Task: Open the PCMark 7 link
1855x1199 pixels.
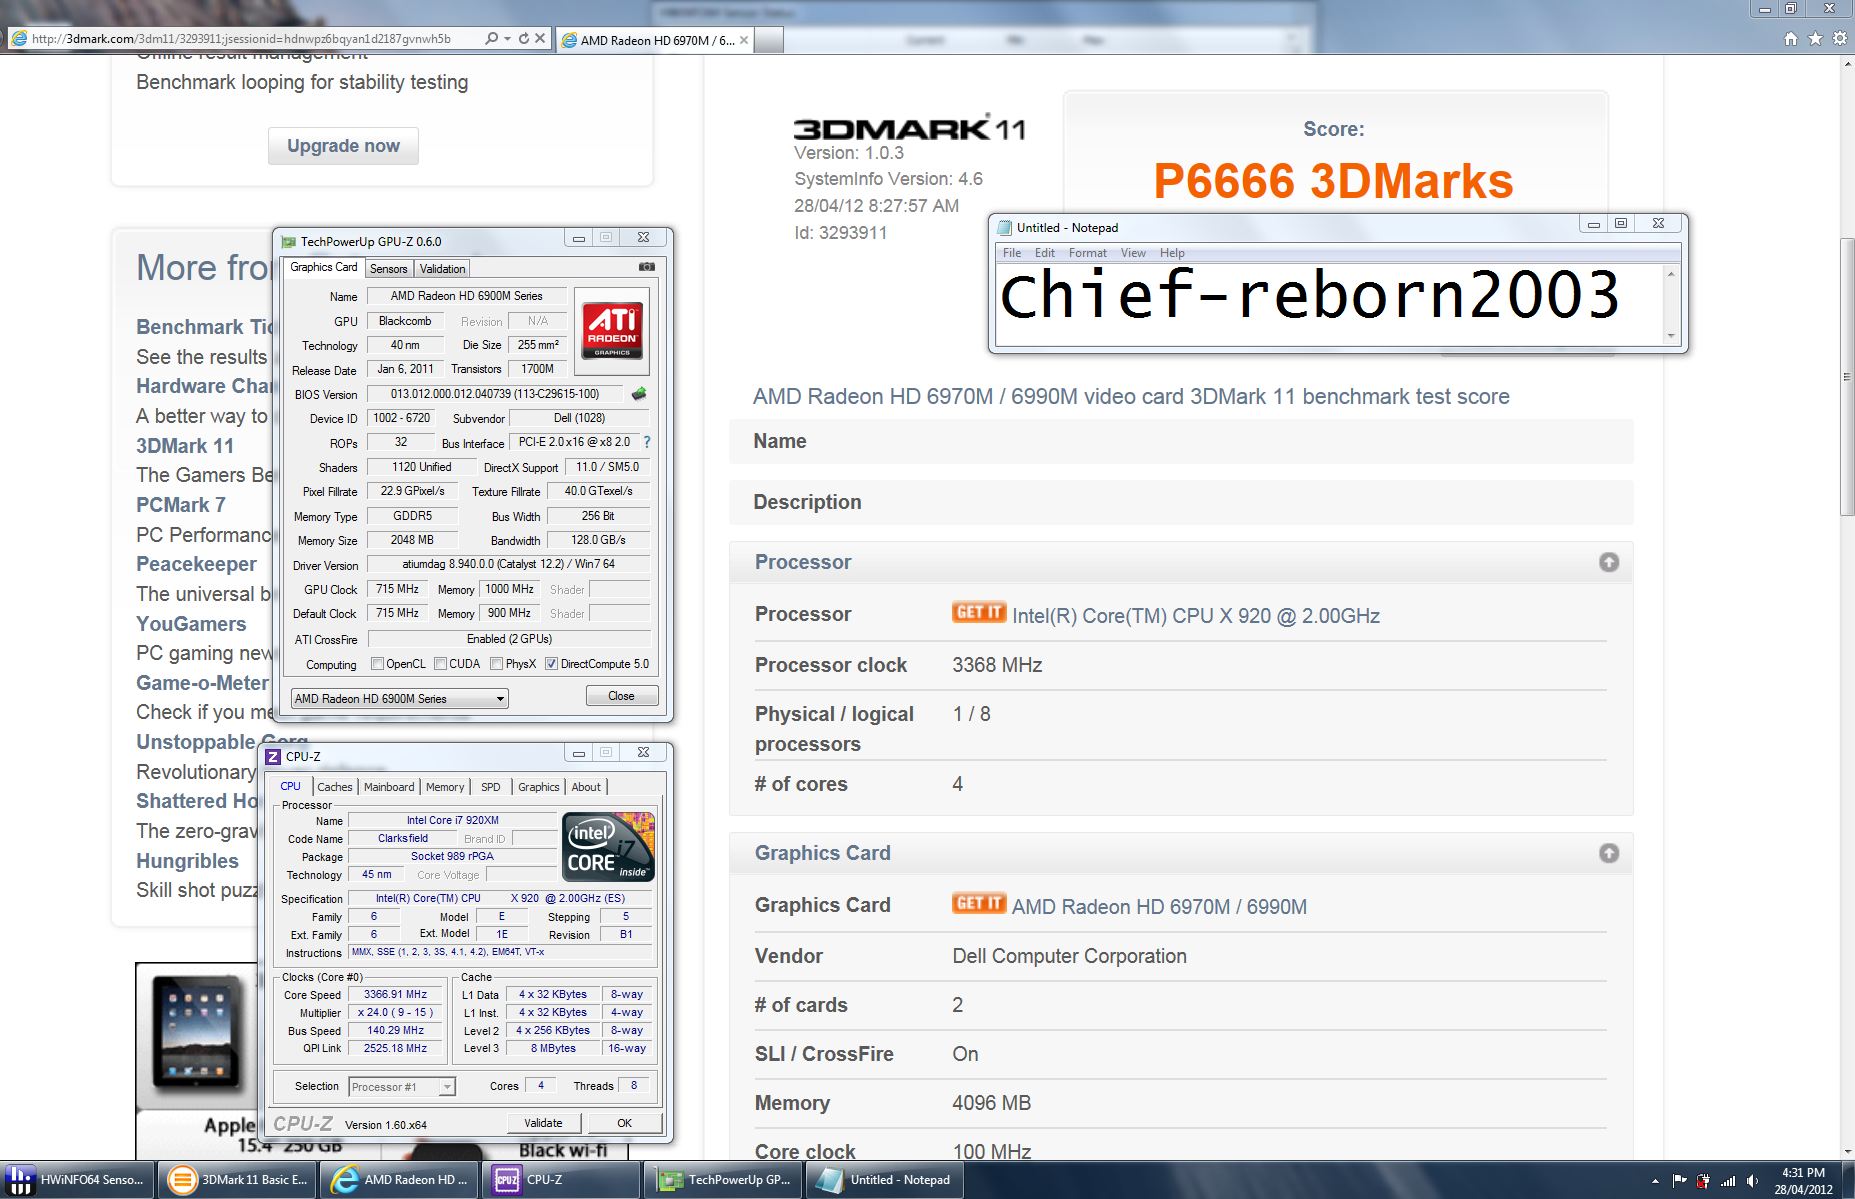Action: 181,505
